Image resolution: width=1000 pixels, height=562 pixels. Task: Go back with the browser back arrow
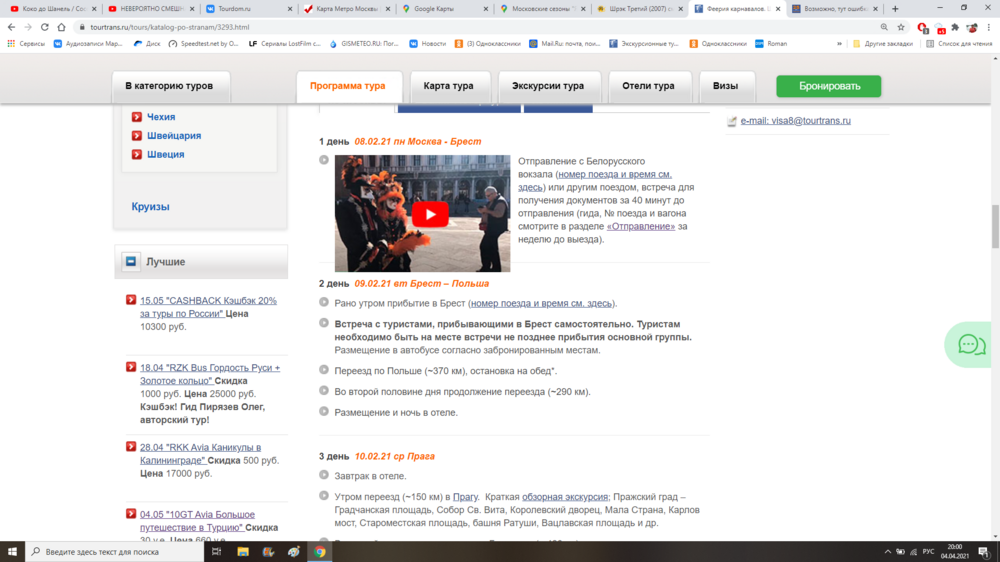point(11,27)
